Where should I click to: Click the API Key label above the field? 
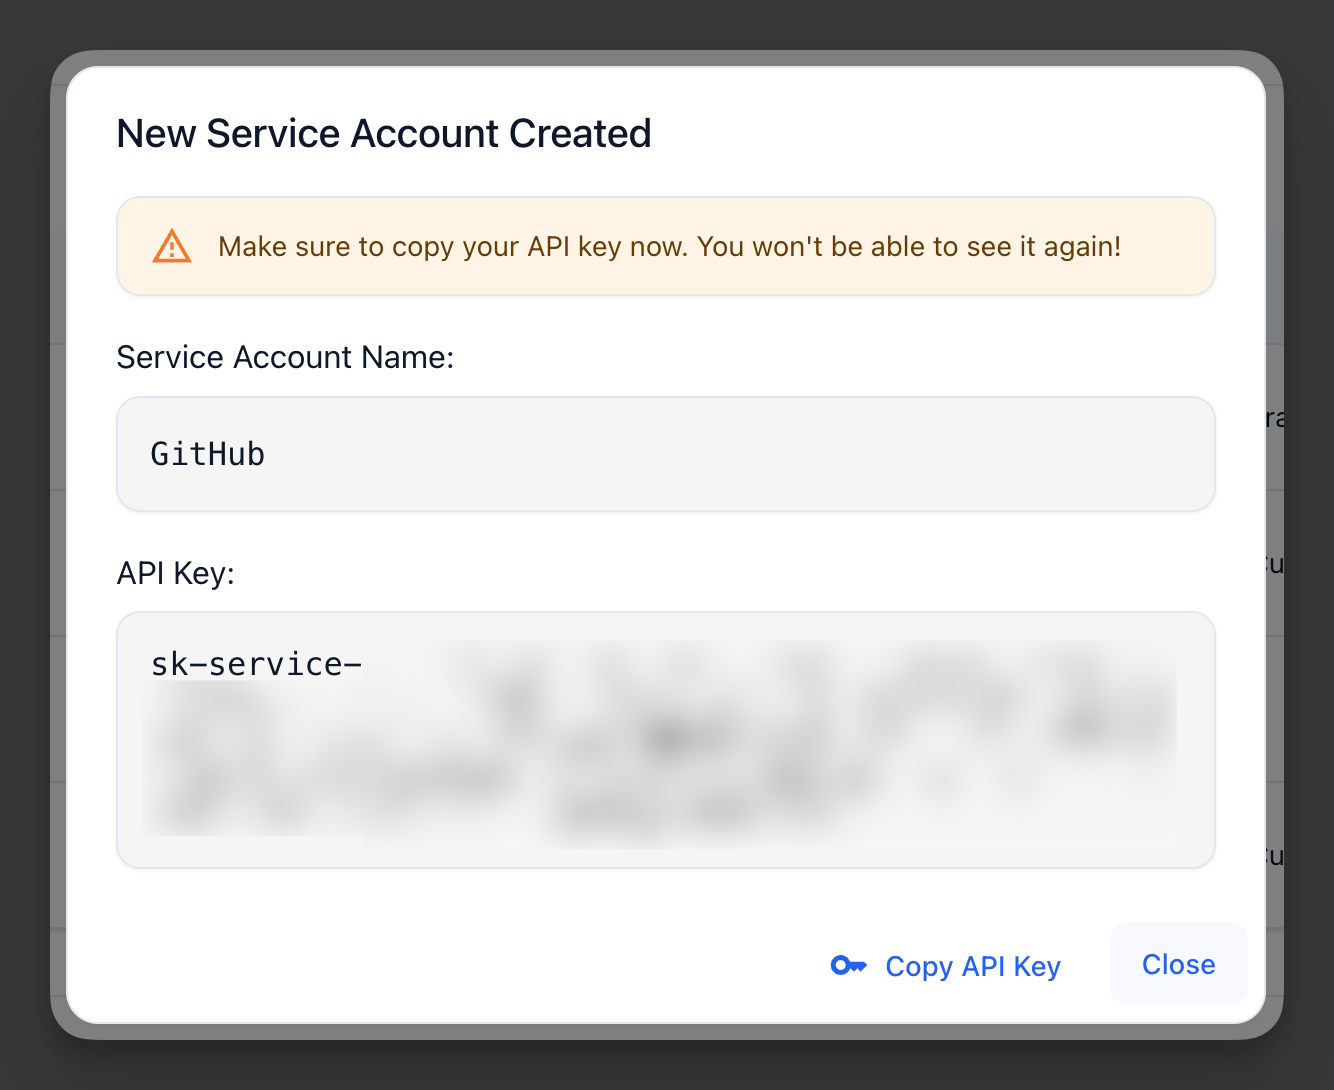(176, 572)
